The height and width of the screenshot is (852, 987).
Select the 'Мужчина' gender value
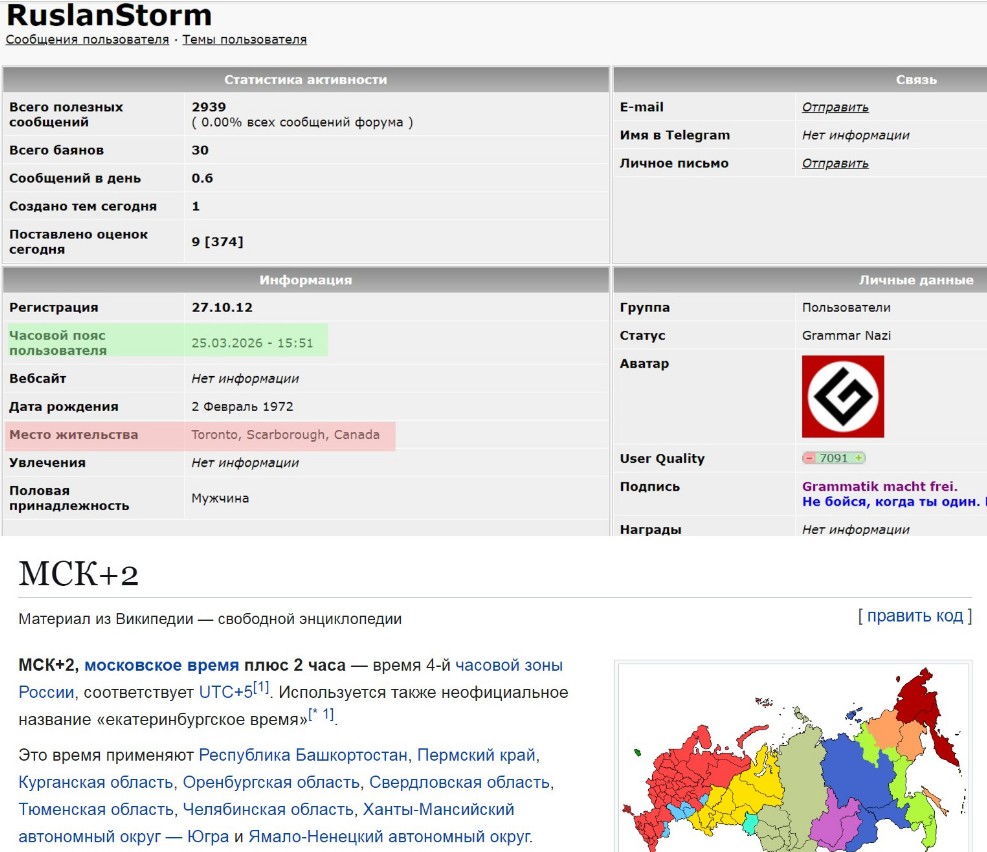pyautogui.click(x=220, y=498)
